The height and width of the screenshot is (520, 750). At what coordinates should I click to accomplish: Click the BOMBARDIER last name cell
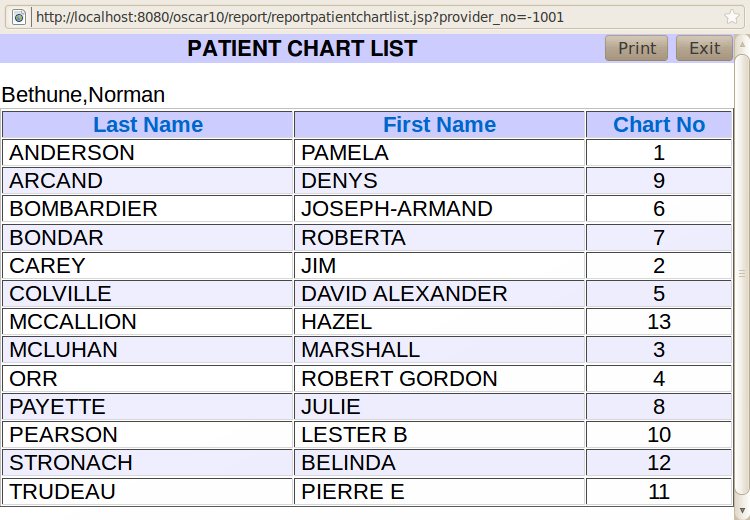tap(84, 209)
